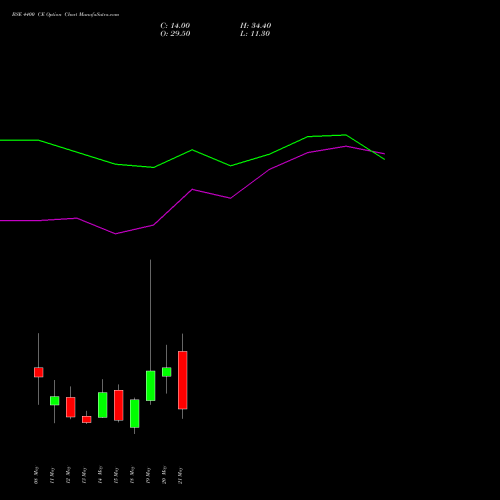The image size is (500, 500).
Task: Click the open value O: 29.50
Action: tap(175, 34)
